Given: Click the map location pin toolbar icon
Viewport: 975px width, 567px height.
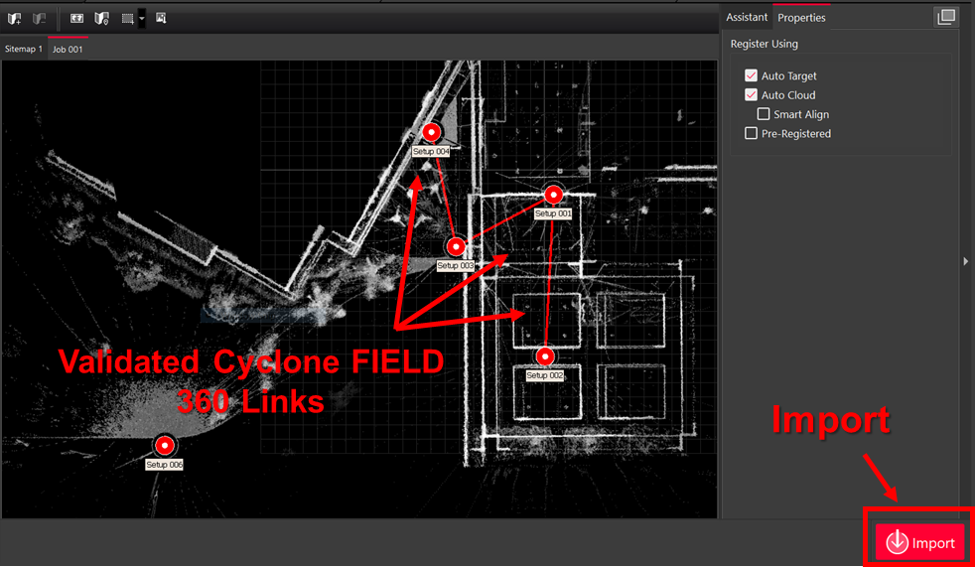Looking at the screenshot, I should (x=101, y=18).
